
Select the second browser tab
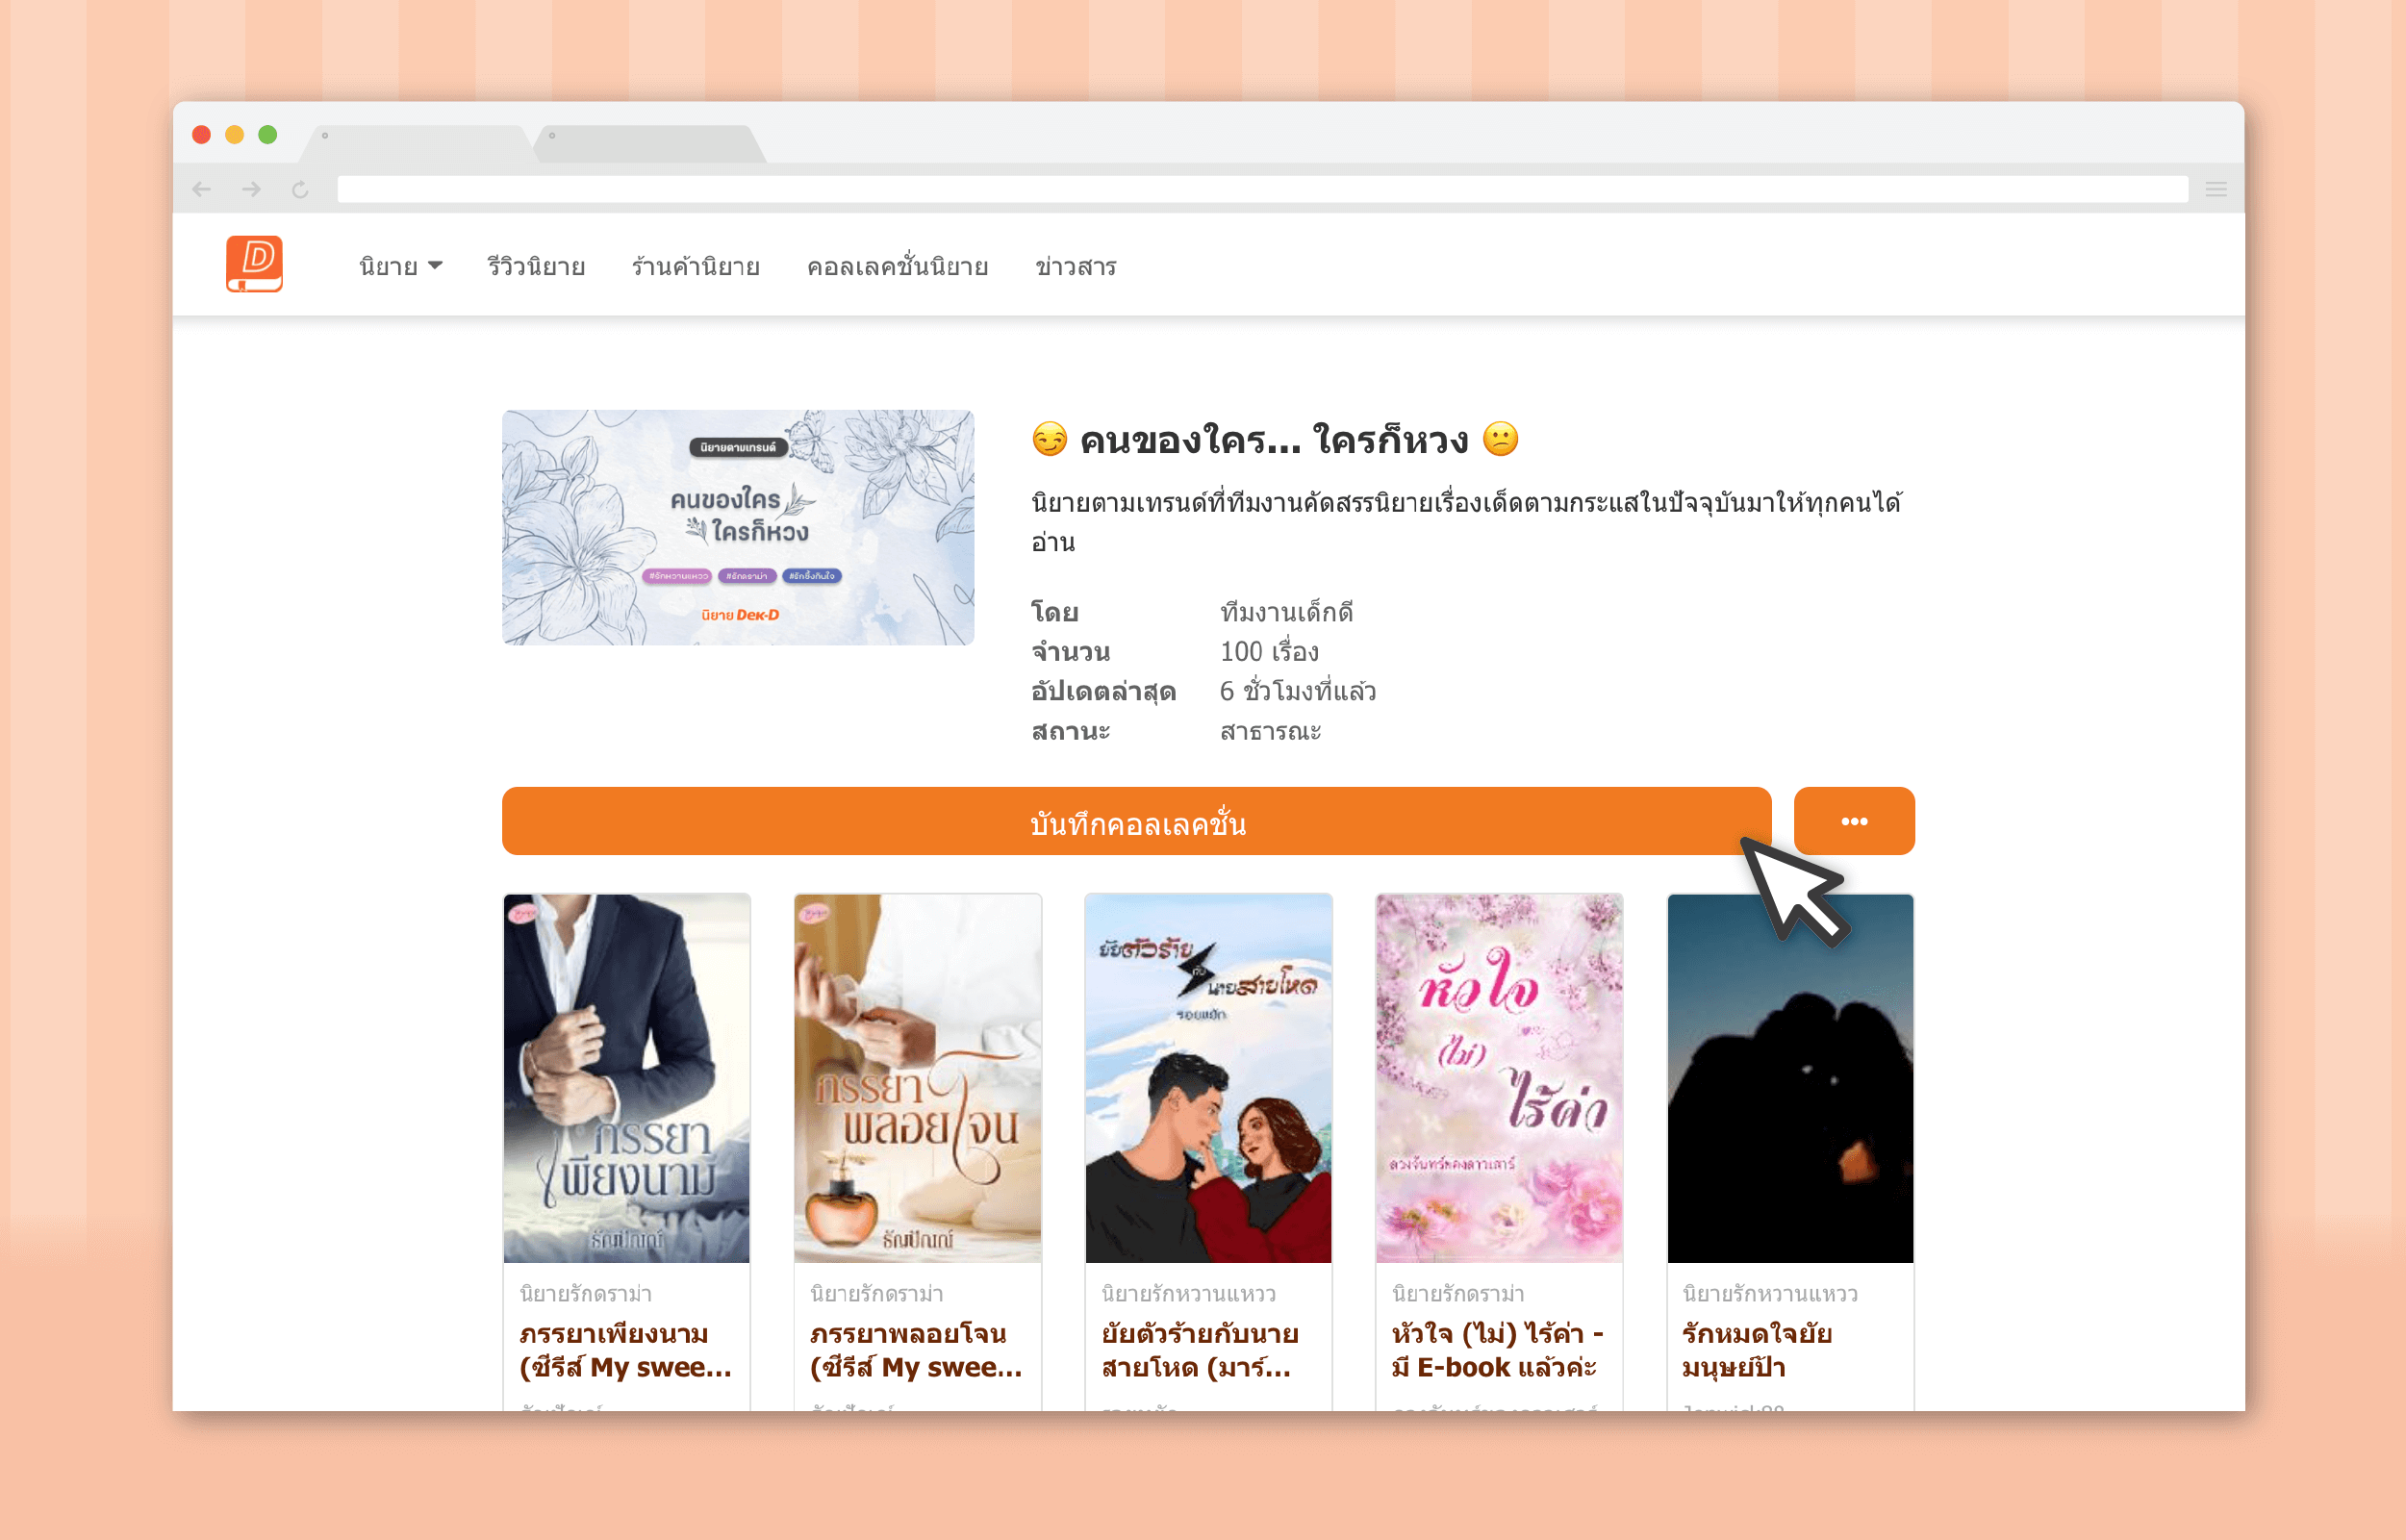(x=650, y=143)
